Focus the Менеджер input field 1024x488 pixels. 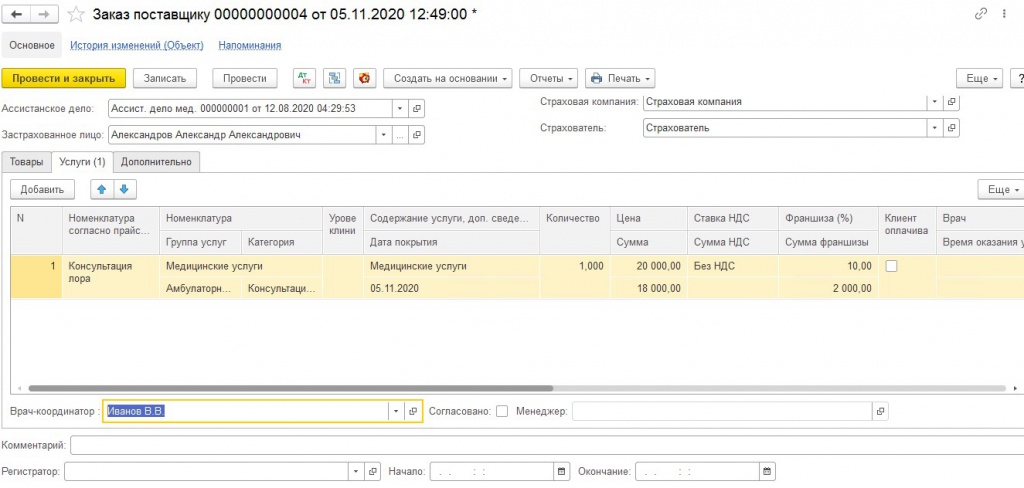[722, 412]
